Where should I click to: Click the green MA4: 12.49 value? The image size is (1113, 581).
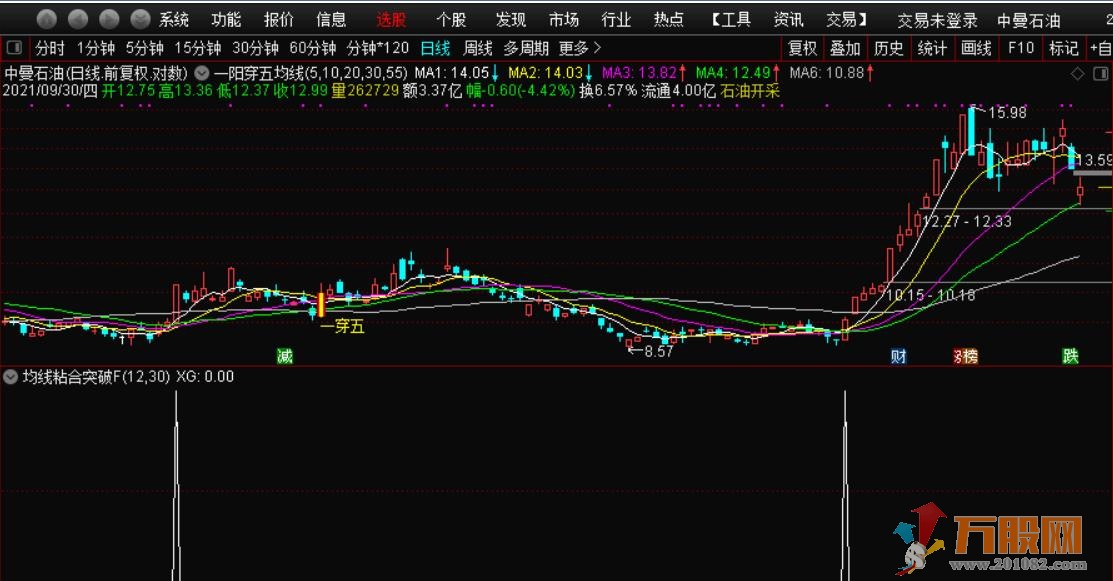click(x=733, y=72)
